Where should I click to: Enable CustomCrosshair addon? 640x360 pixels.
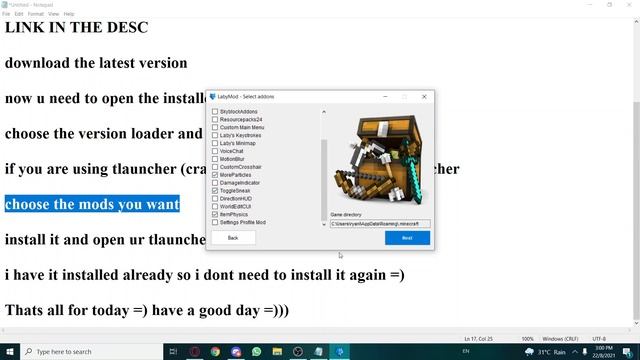pos(215,167)
